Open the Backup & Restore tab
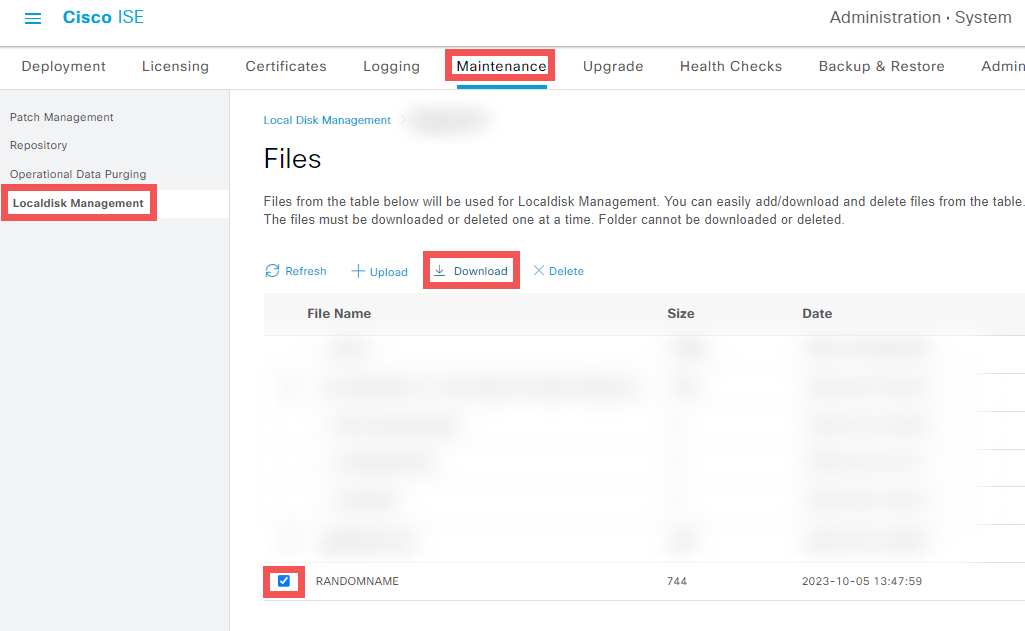Viewport: 1025px width, 631px height. [881, 66]
